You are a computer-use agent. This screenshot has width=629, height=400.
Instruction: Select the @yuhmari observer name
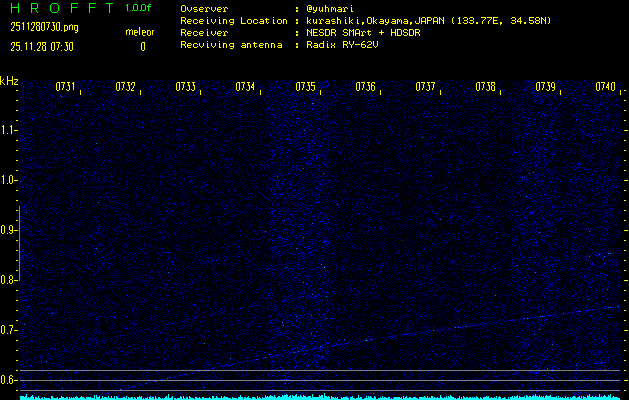pyautogui.click(x=333, y=9)
